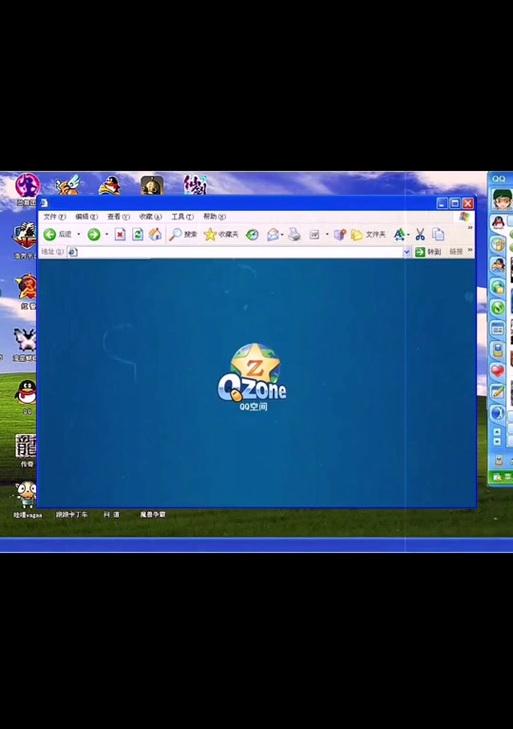Open the 工具 (Tools) menu
The width and height of the screenshot is (513, 729).
click(x=182, y=217)
